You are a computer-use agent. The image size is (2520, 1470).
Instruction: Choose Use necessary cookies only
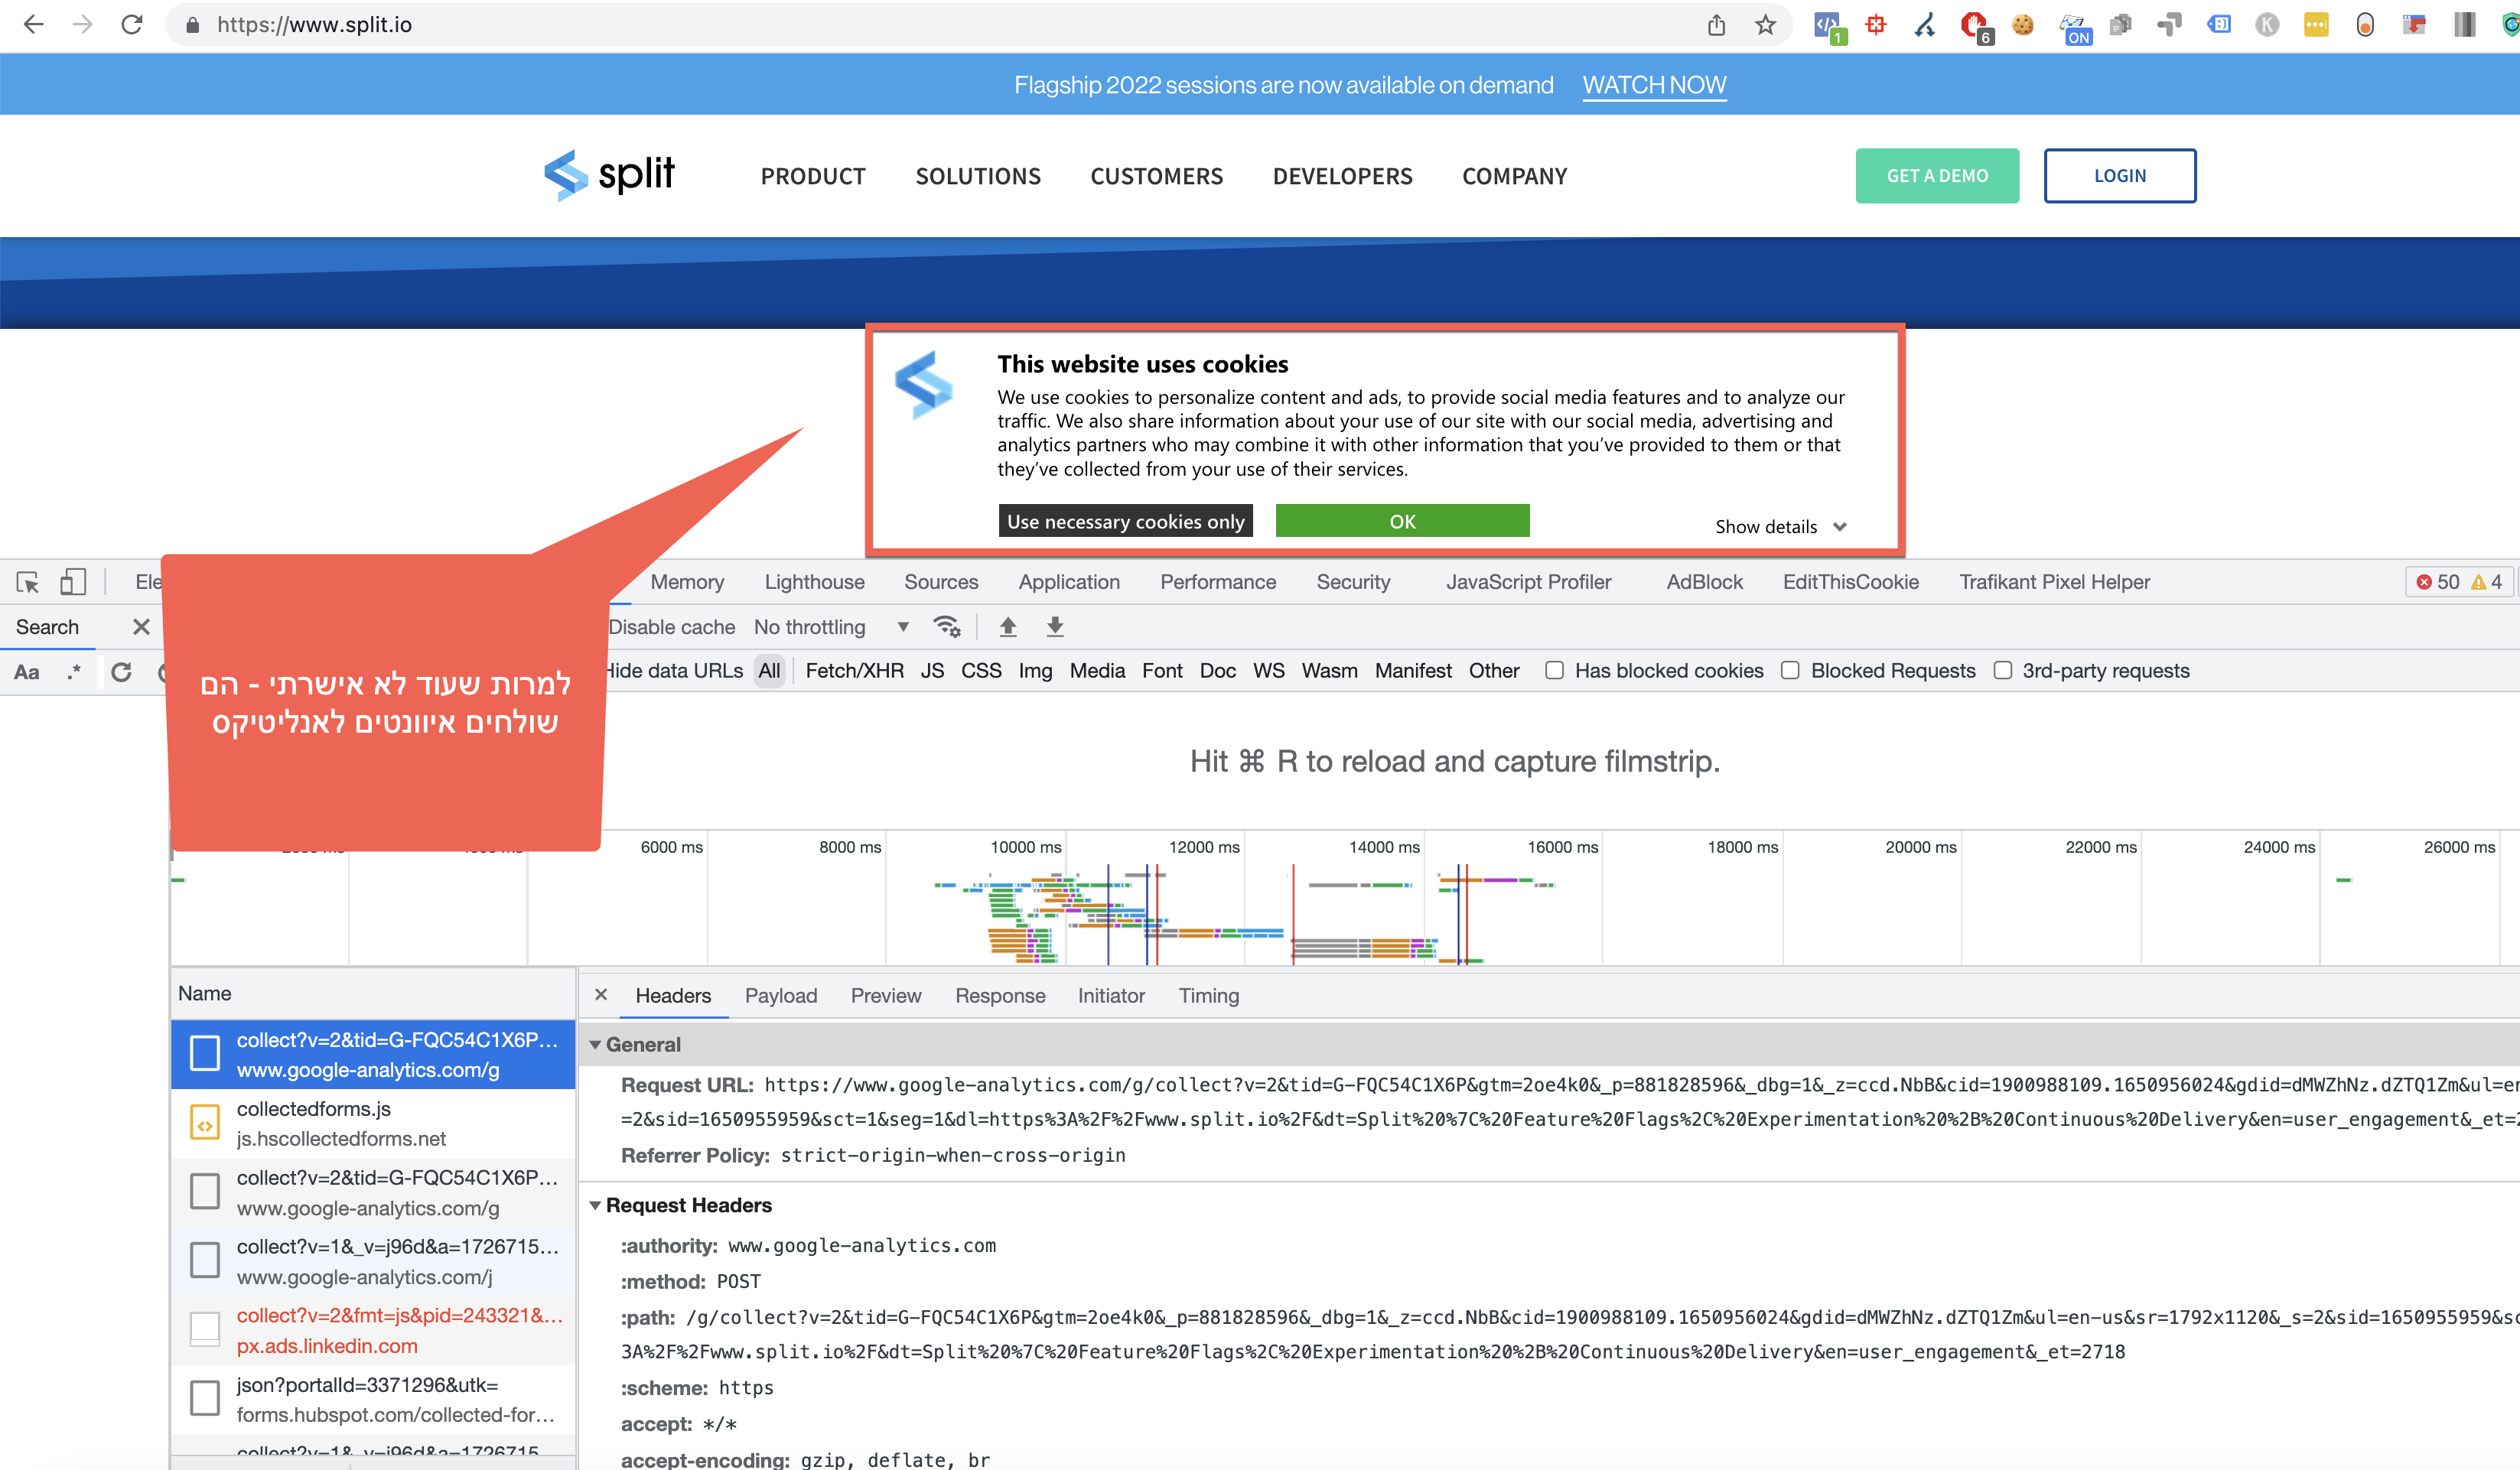(x=1125, y=521)
